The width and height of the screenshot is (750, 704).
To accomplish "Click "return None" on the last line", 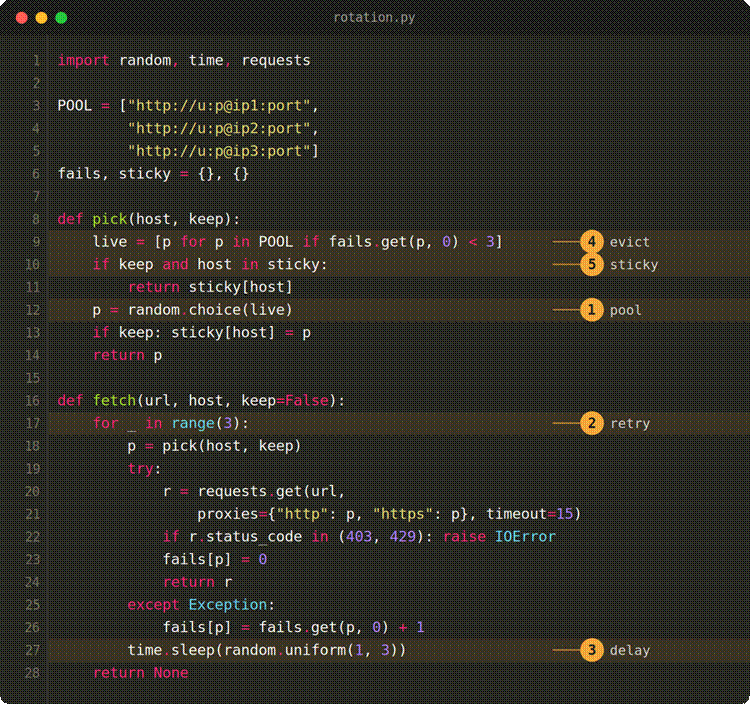I will point(141,673).
